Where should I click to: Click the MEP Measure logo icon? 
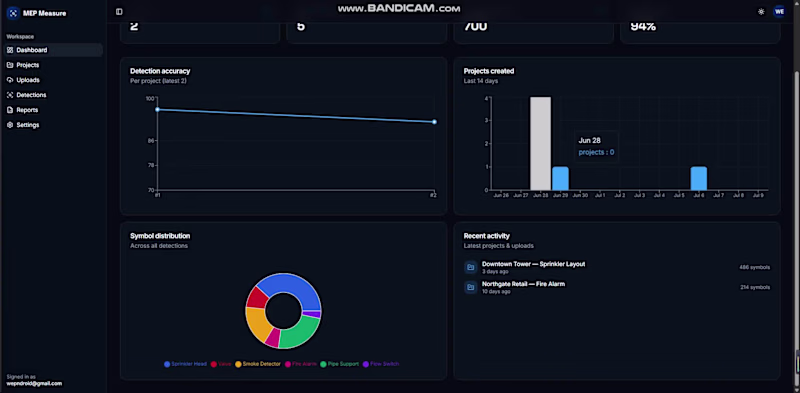[x=13, y=13]
